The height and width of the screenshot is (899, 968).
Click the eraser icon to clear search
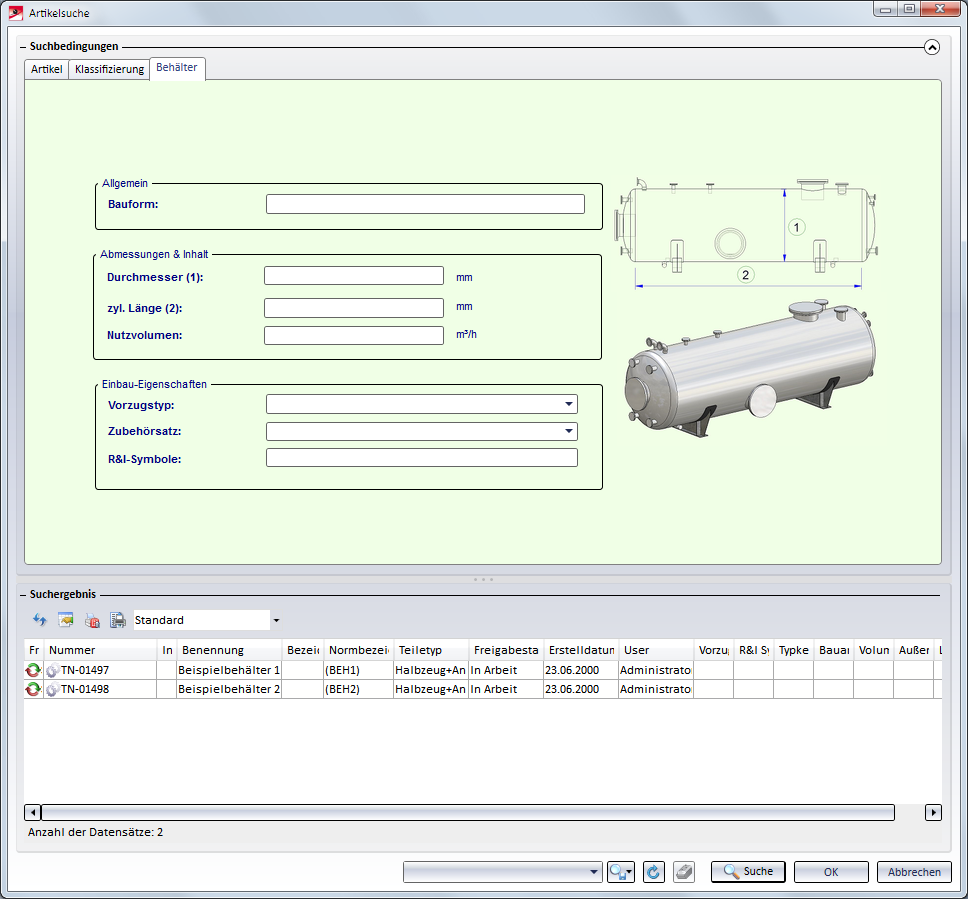(684, 872)
